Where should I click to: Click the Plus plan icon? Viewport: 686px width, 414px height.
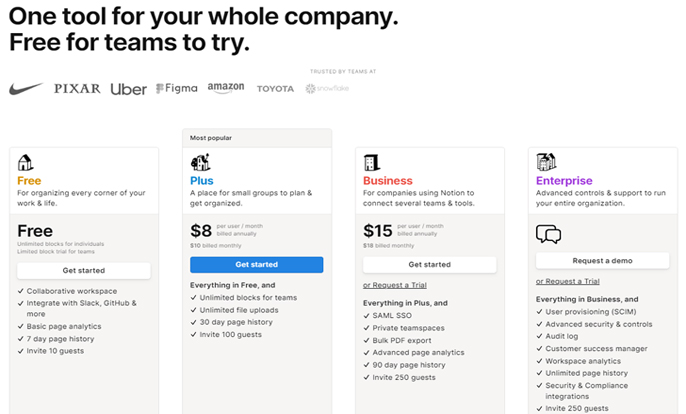pos(199,162)
